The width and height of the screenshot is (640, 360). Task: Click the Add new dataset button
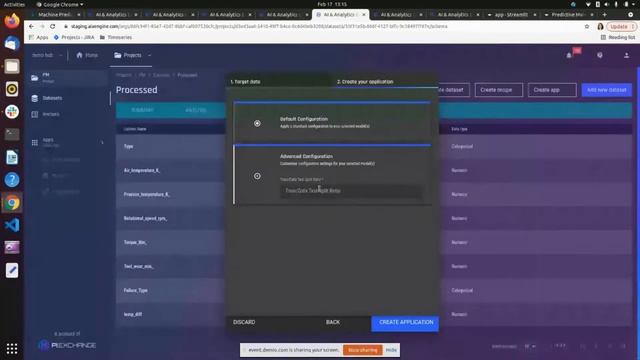607,90
